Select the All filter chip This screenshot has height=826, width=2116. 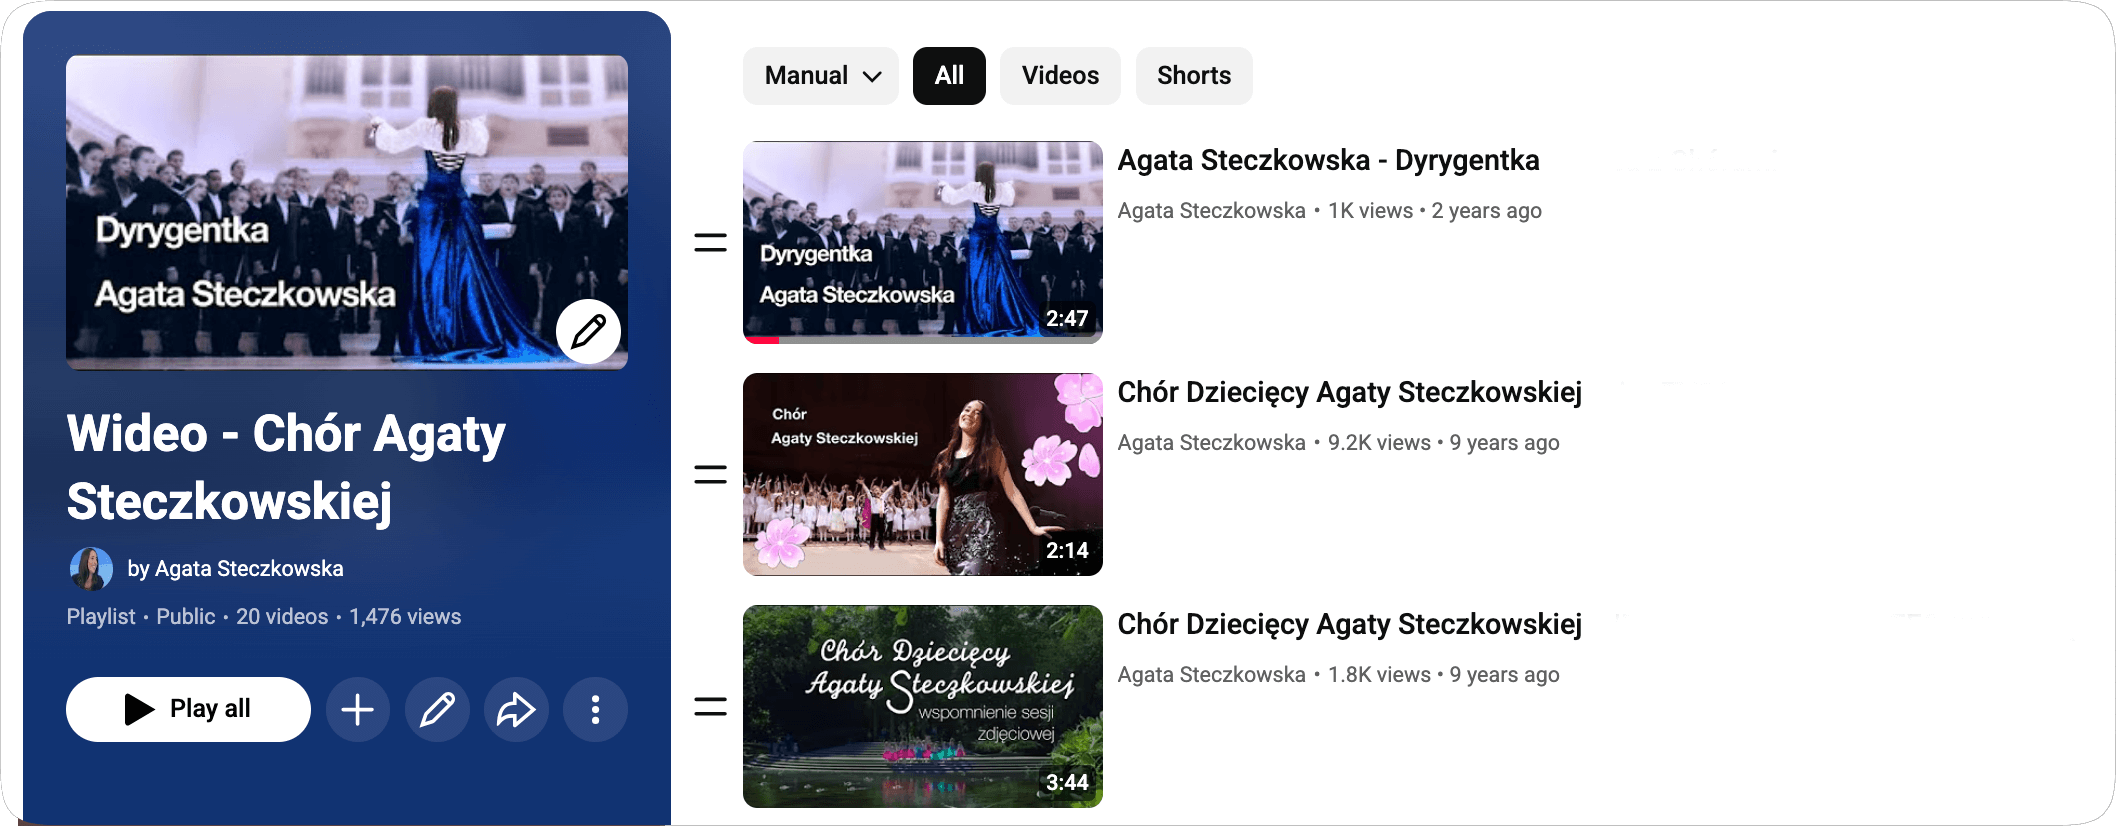pos(949,76)
